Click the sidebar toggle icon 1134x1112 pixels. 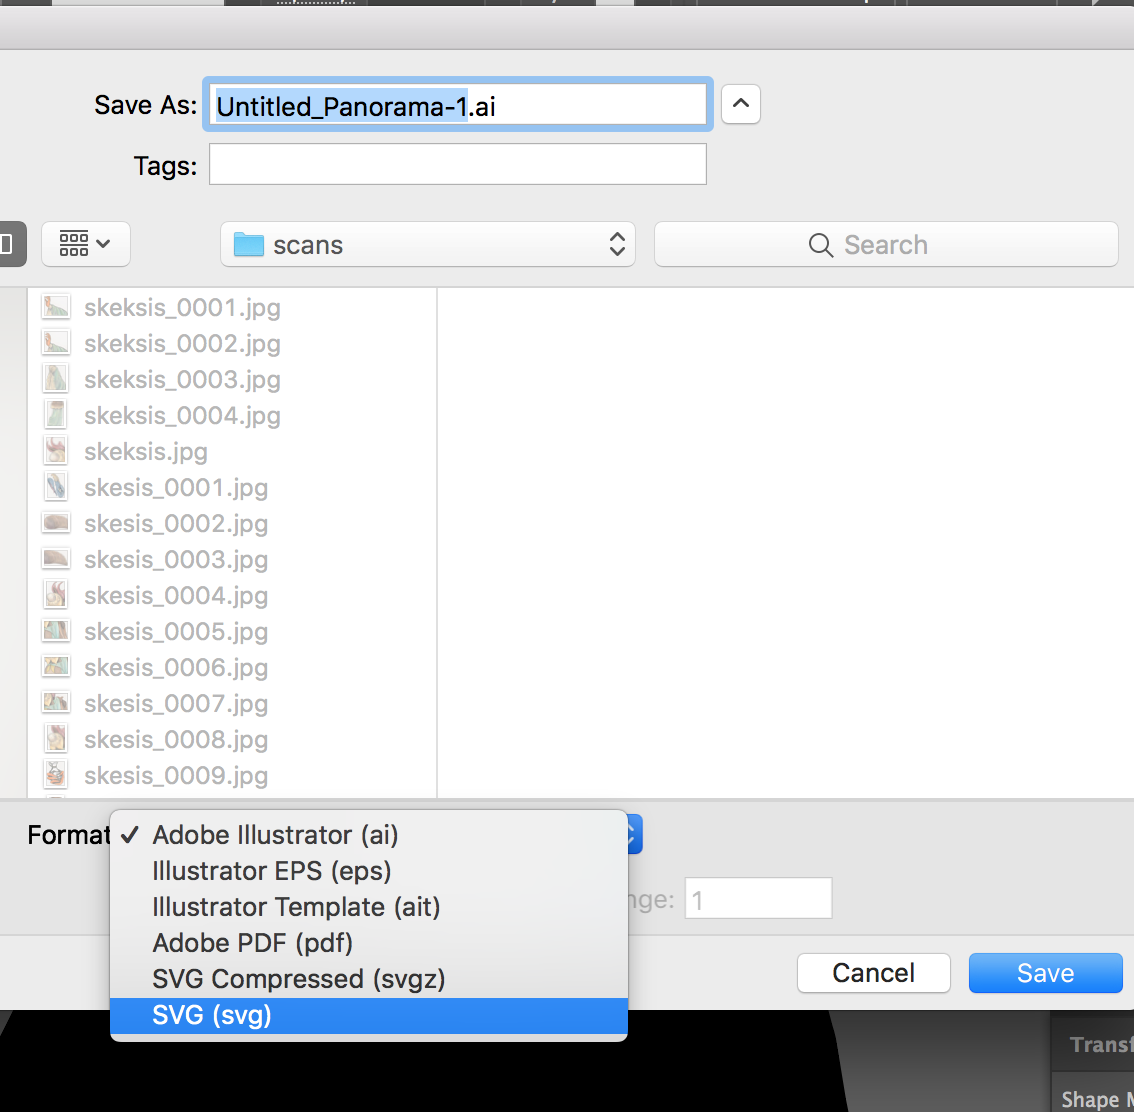11,244
